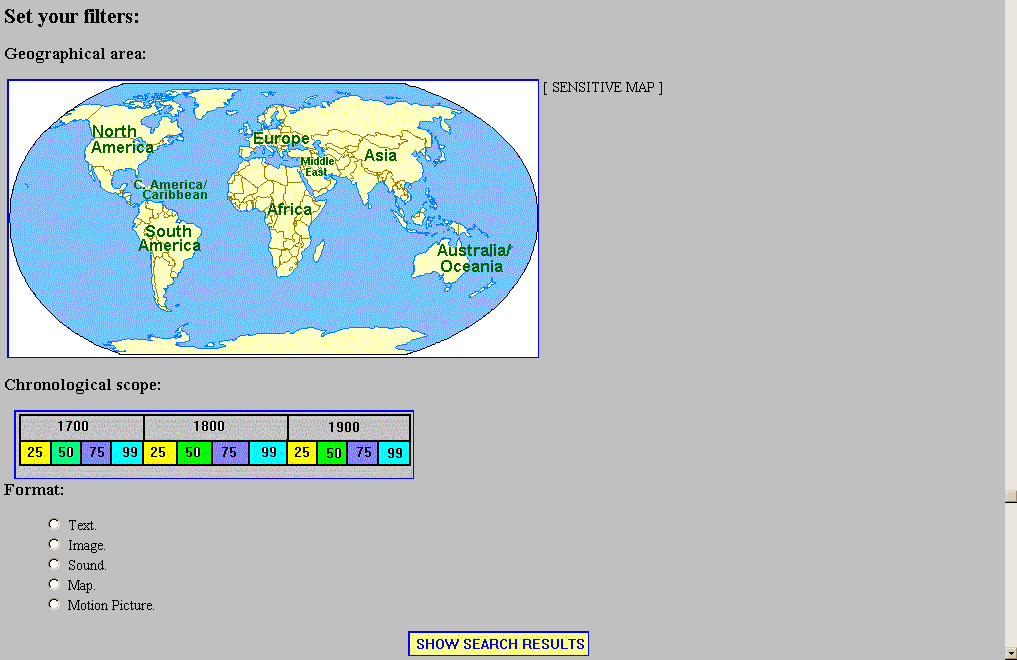This screenshot has width=1017, height=660.
Task: Choose the Image format option
Action: tap(54, 544)
